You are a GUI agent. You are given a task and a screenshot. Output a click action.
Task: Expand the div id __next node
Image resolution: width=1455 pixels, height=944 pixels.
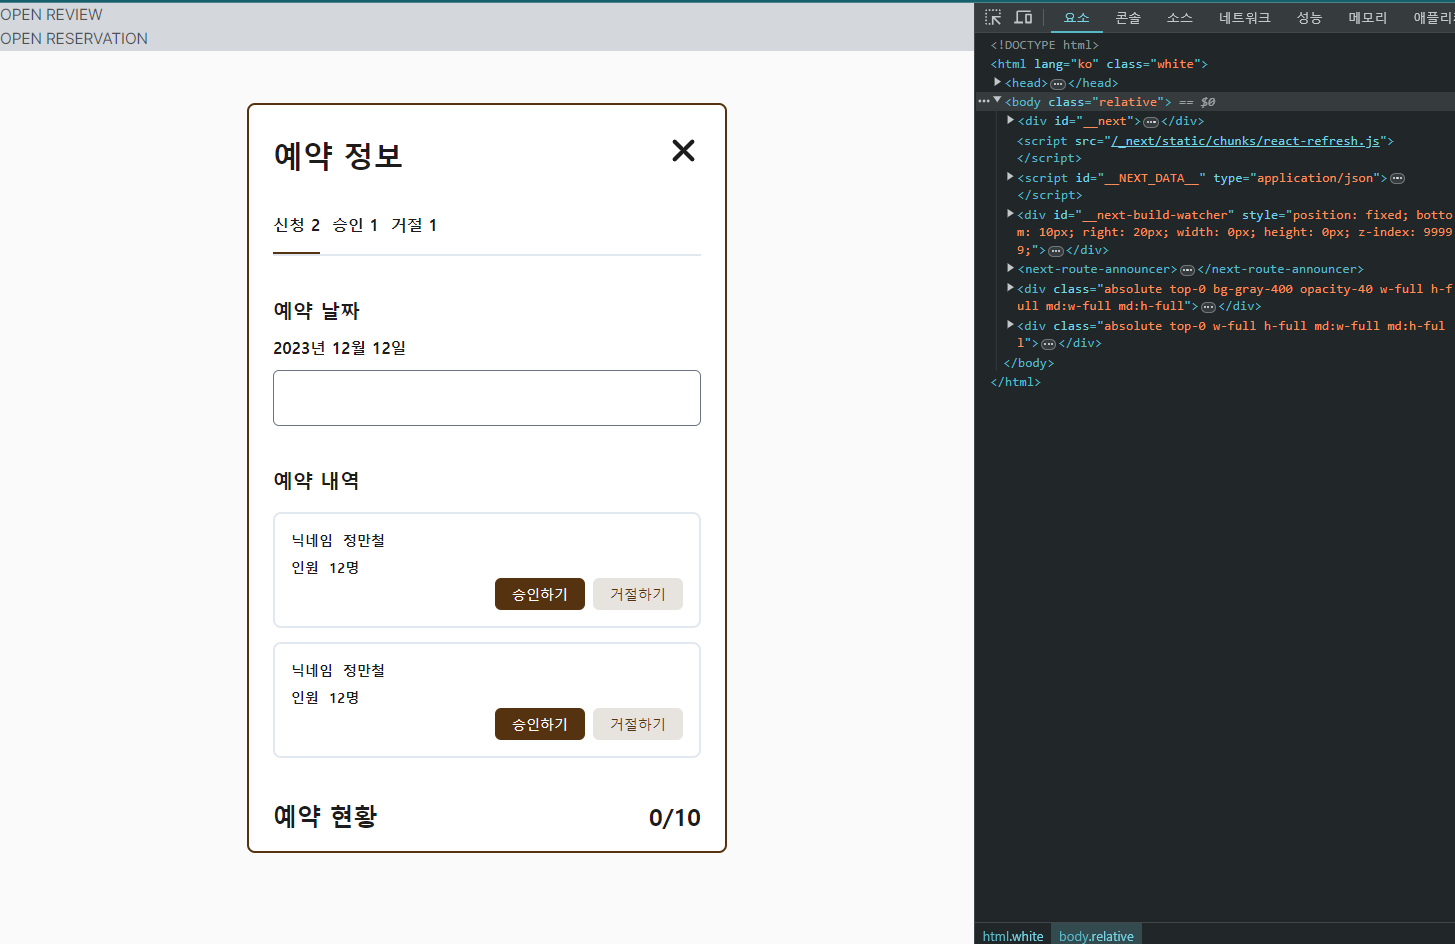click(x=1010, y=120)
